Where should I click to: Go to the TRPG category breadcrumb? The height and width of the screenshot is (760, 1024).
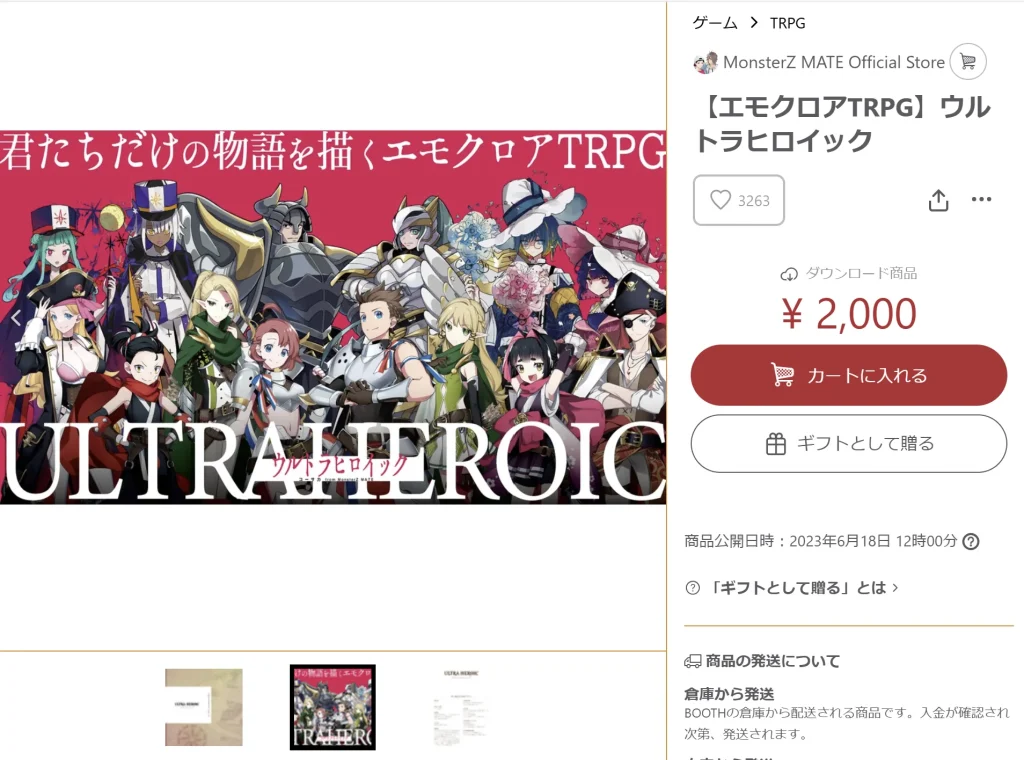788,23
